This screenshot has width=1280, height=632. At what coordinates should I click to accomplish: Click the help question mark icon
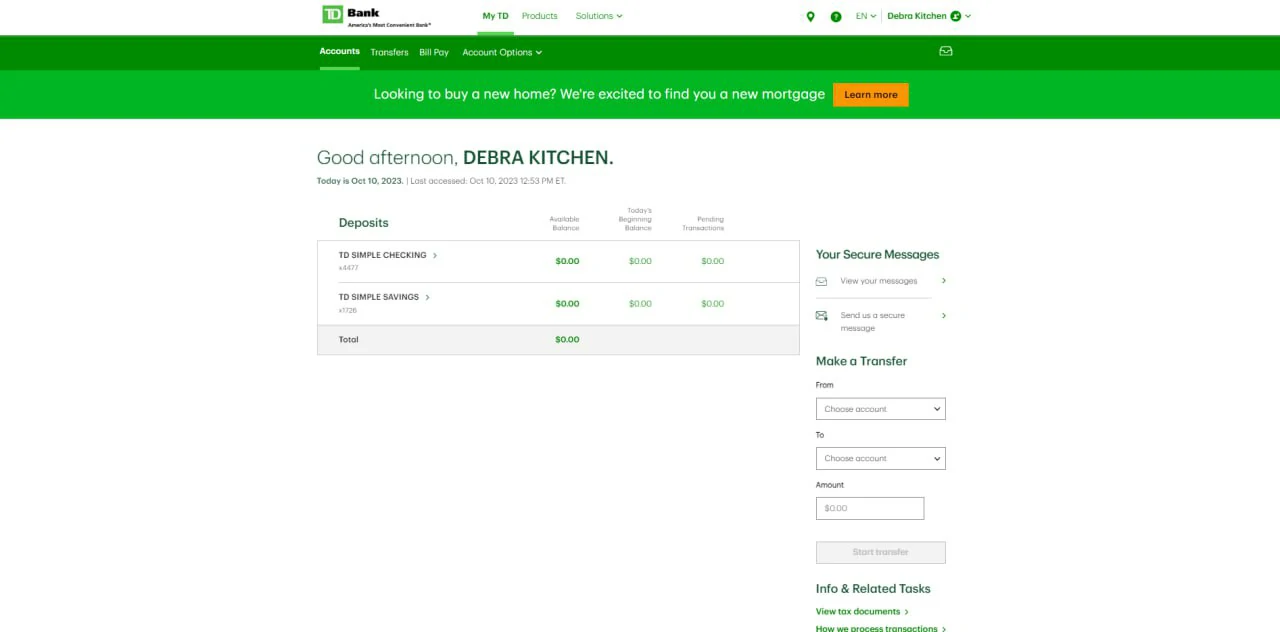[x=836, y=16]
